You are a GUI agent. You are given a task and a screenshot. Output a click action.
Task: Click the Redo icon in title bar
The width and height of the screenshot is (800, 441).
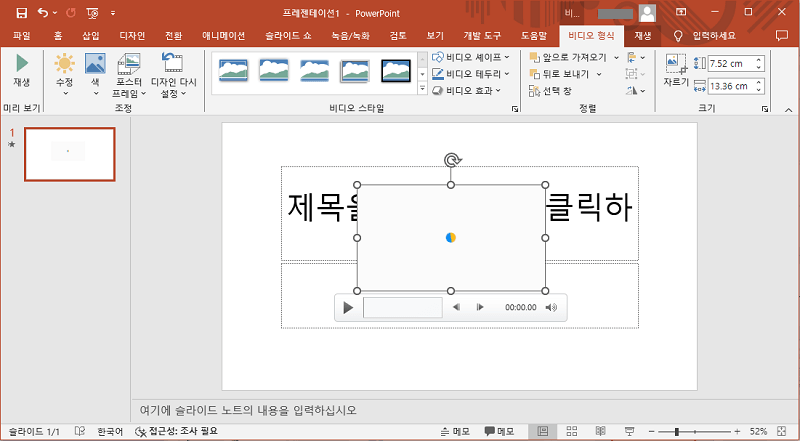click(x=70, y=13)
